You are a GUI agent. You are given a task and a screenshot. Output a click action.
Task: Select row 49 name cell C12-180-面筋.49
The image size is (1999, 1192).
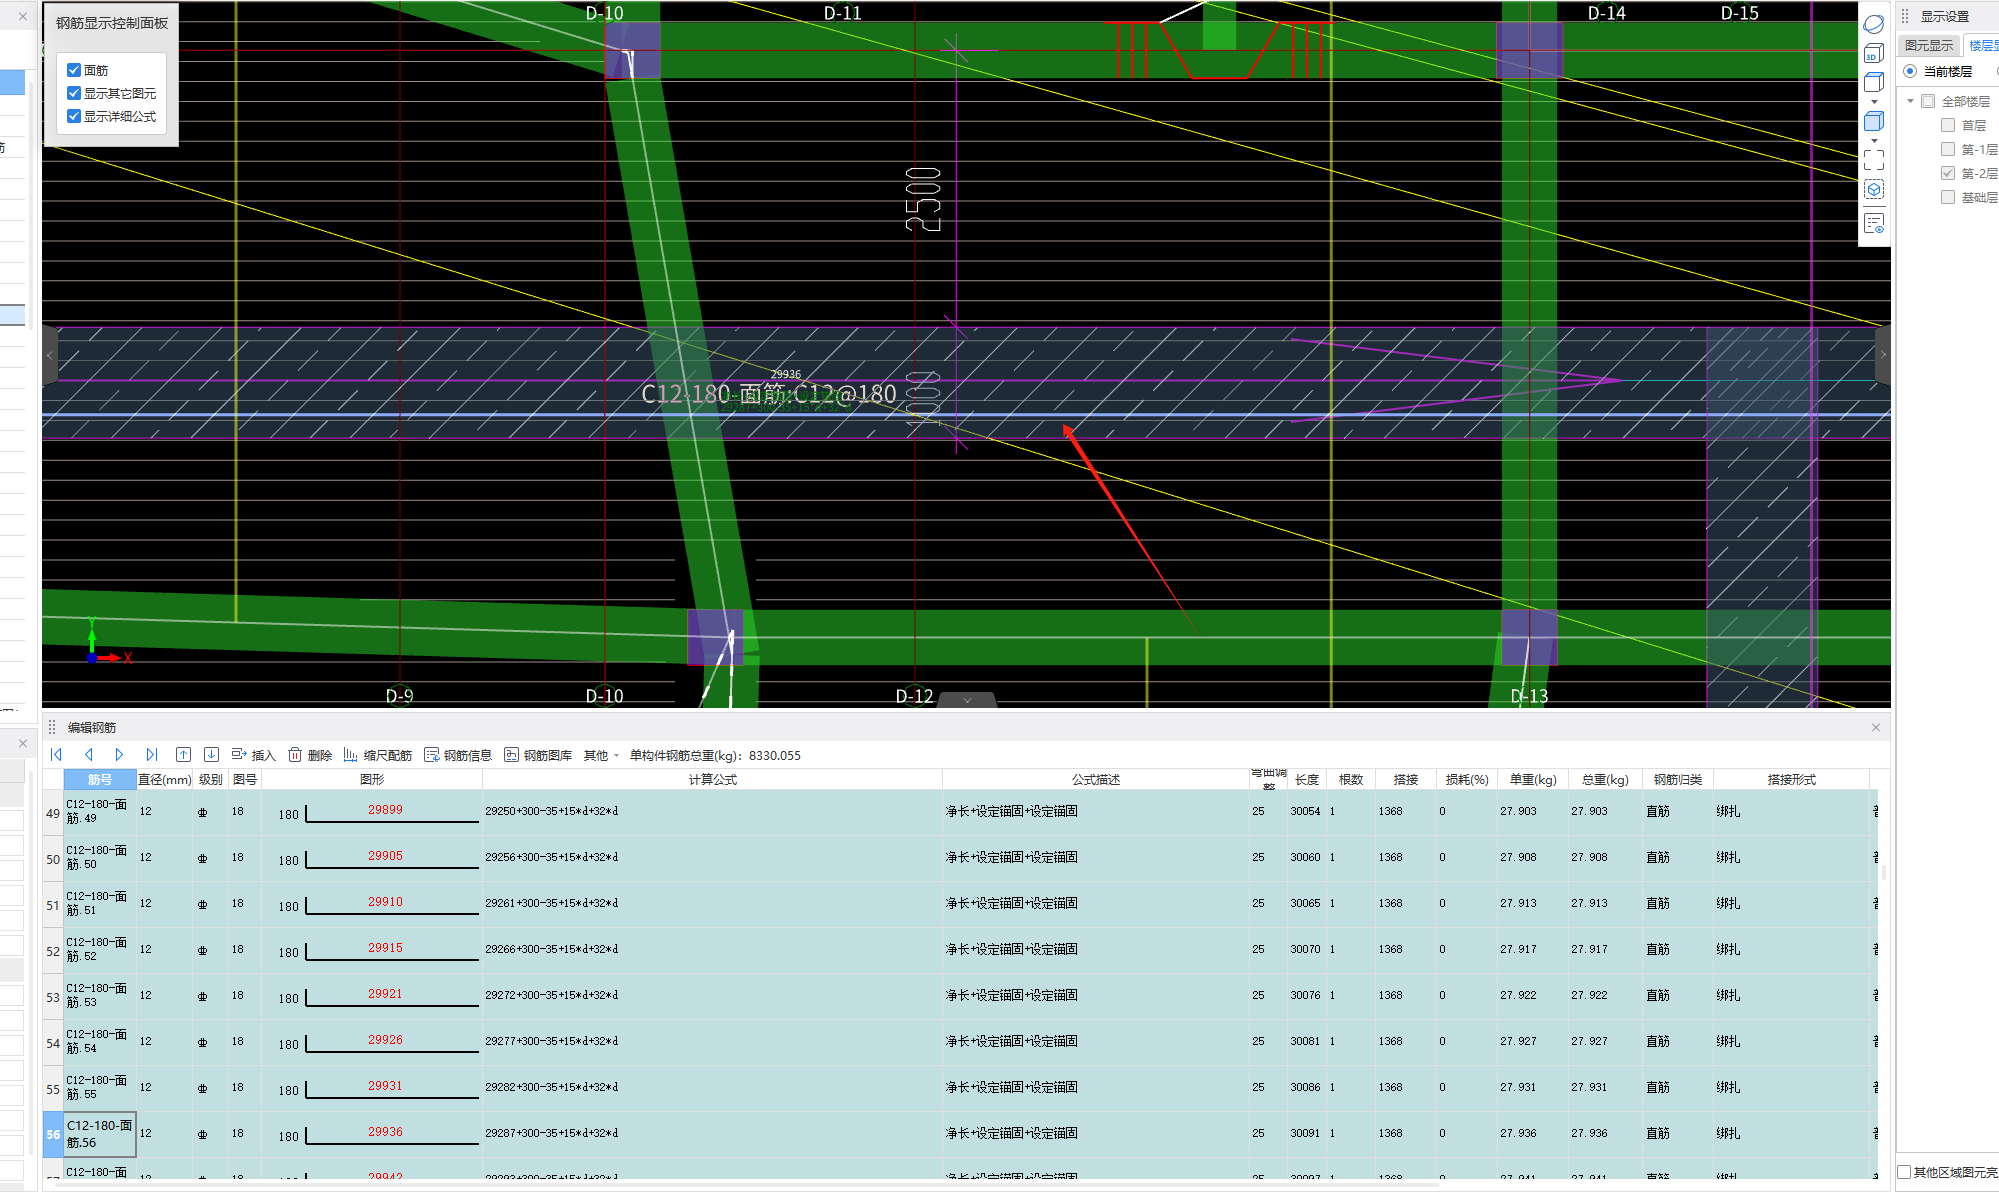point(99,811)
